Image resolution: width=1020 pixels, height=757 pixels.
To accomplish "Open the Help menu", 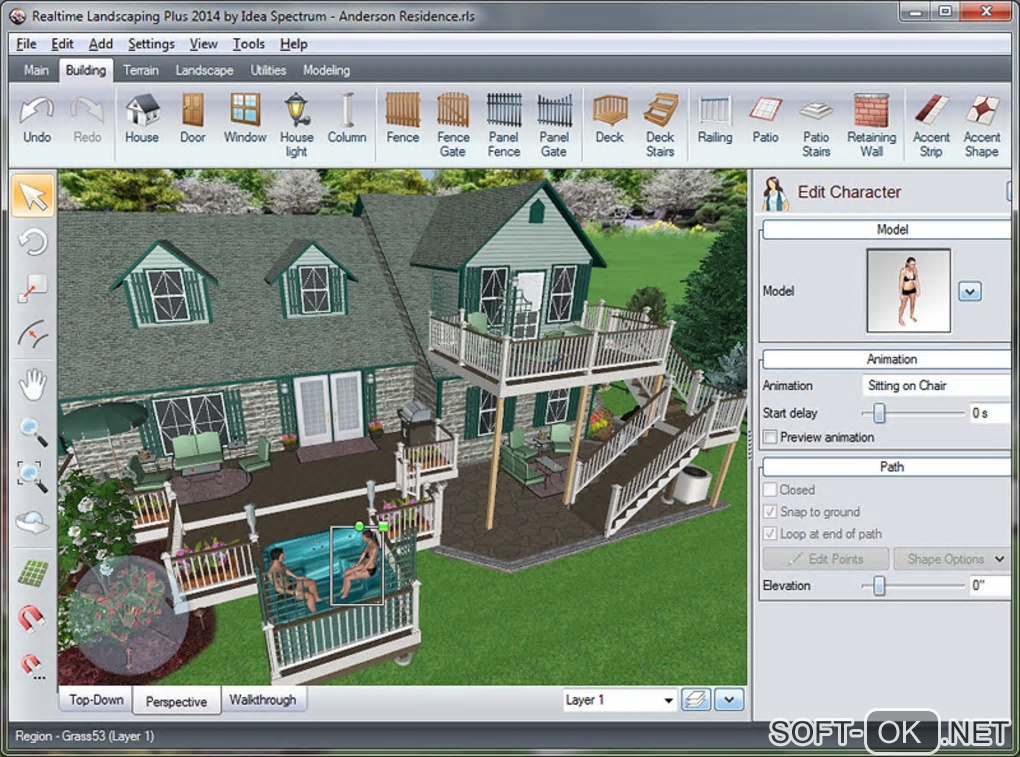I will click(293, 44).
